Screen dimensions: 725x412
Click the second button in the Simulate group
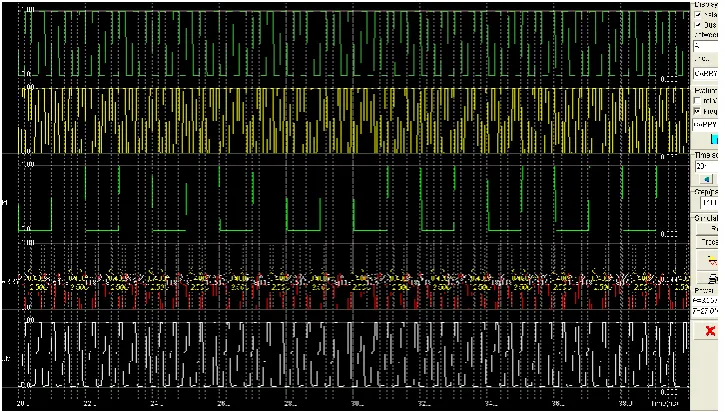tap(707, 242)
